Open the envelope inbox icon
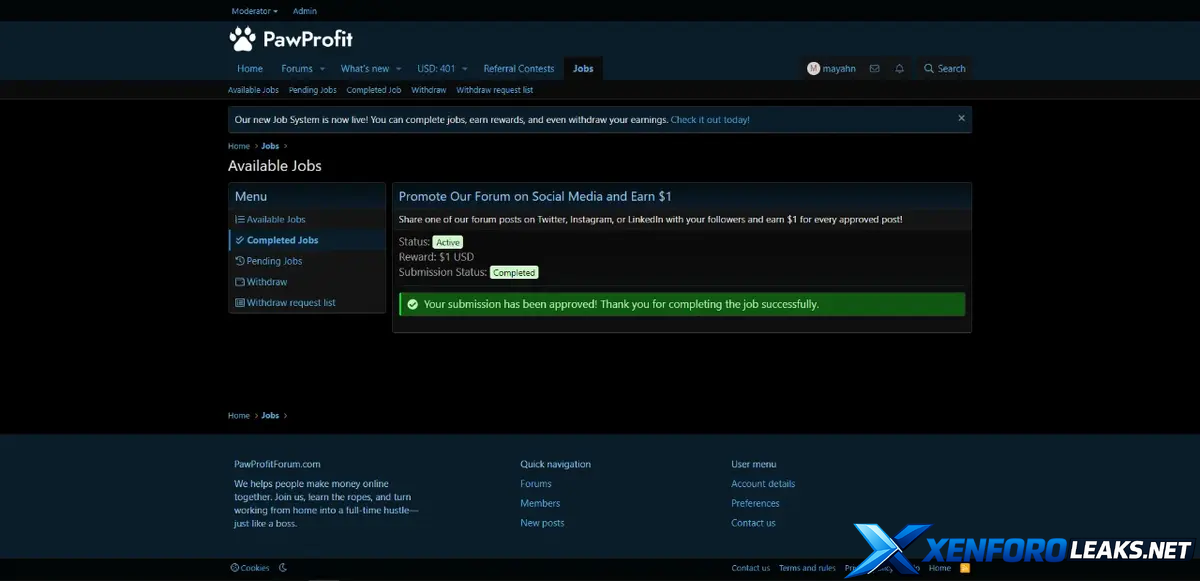Image resolution: width=1200 pixels, height=581 pixels. tap(874, 69)
